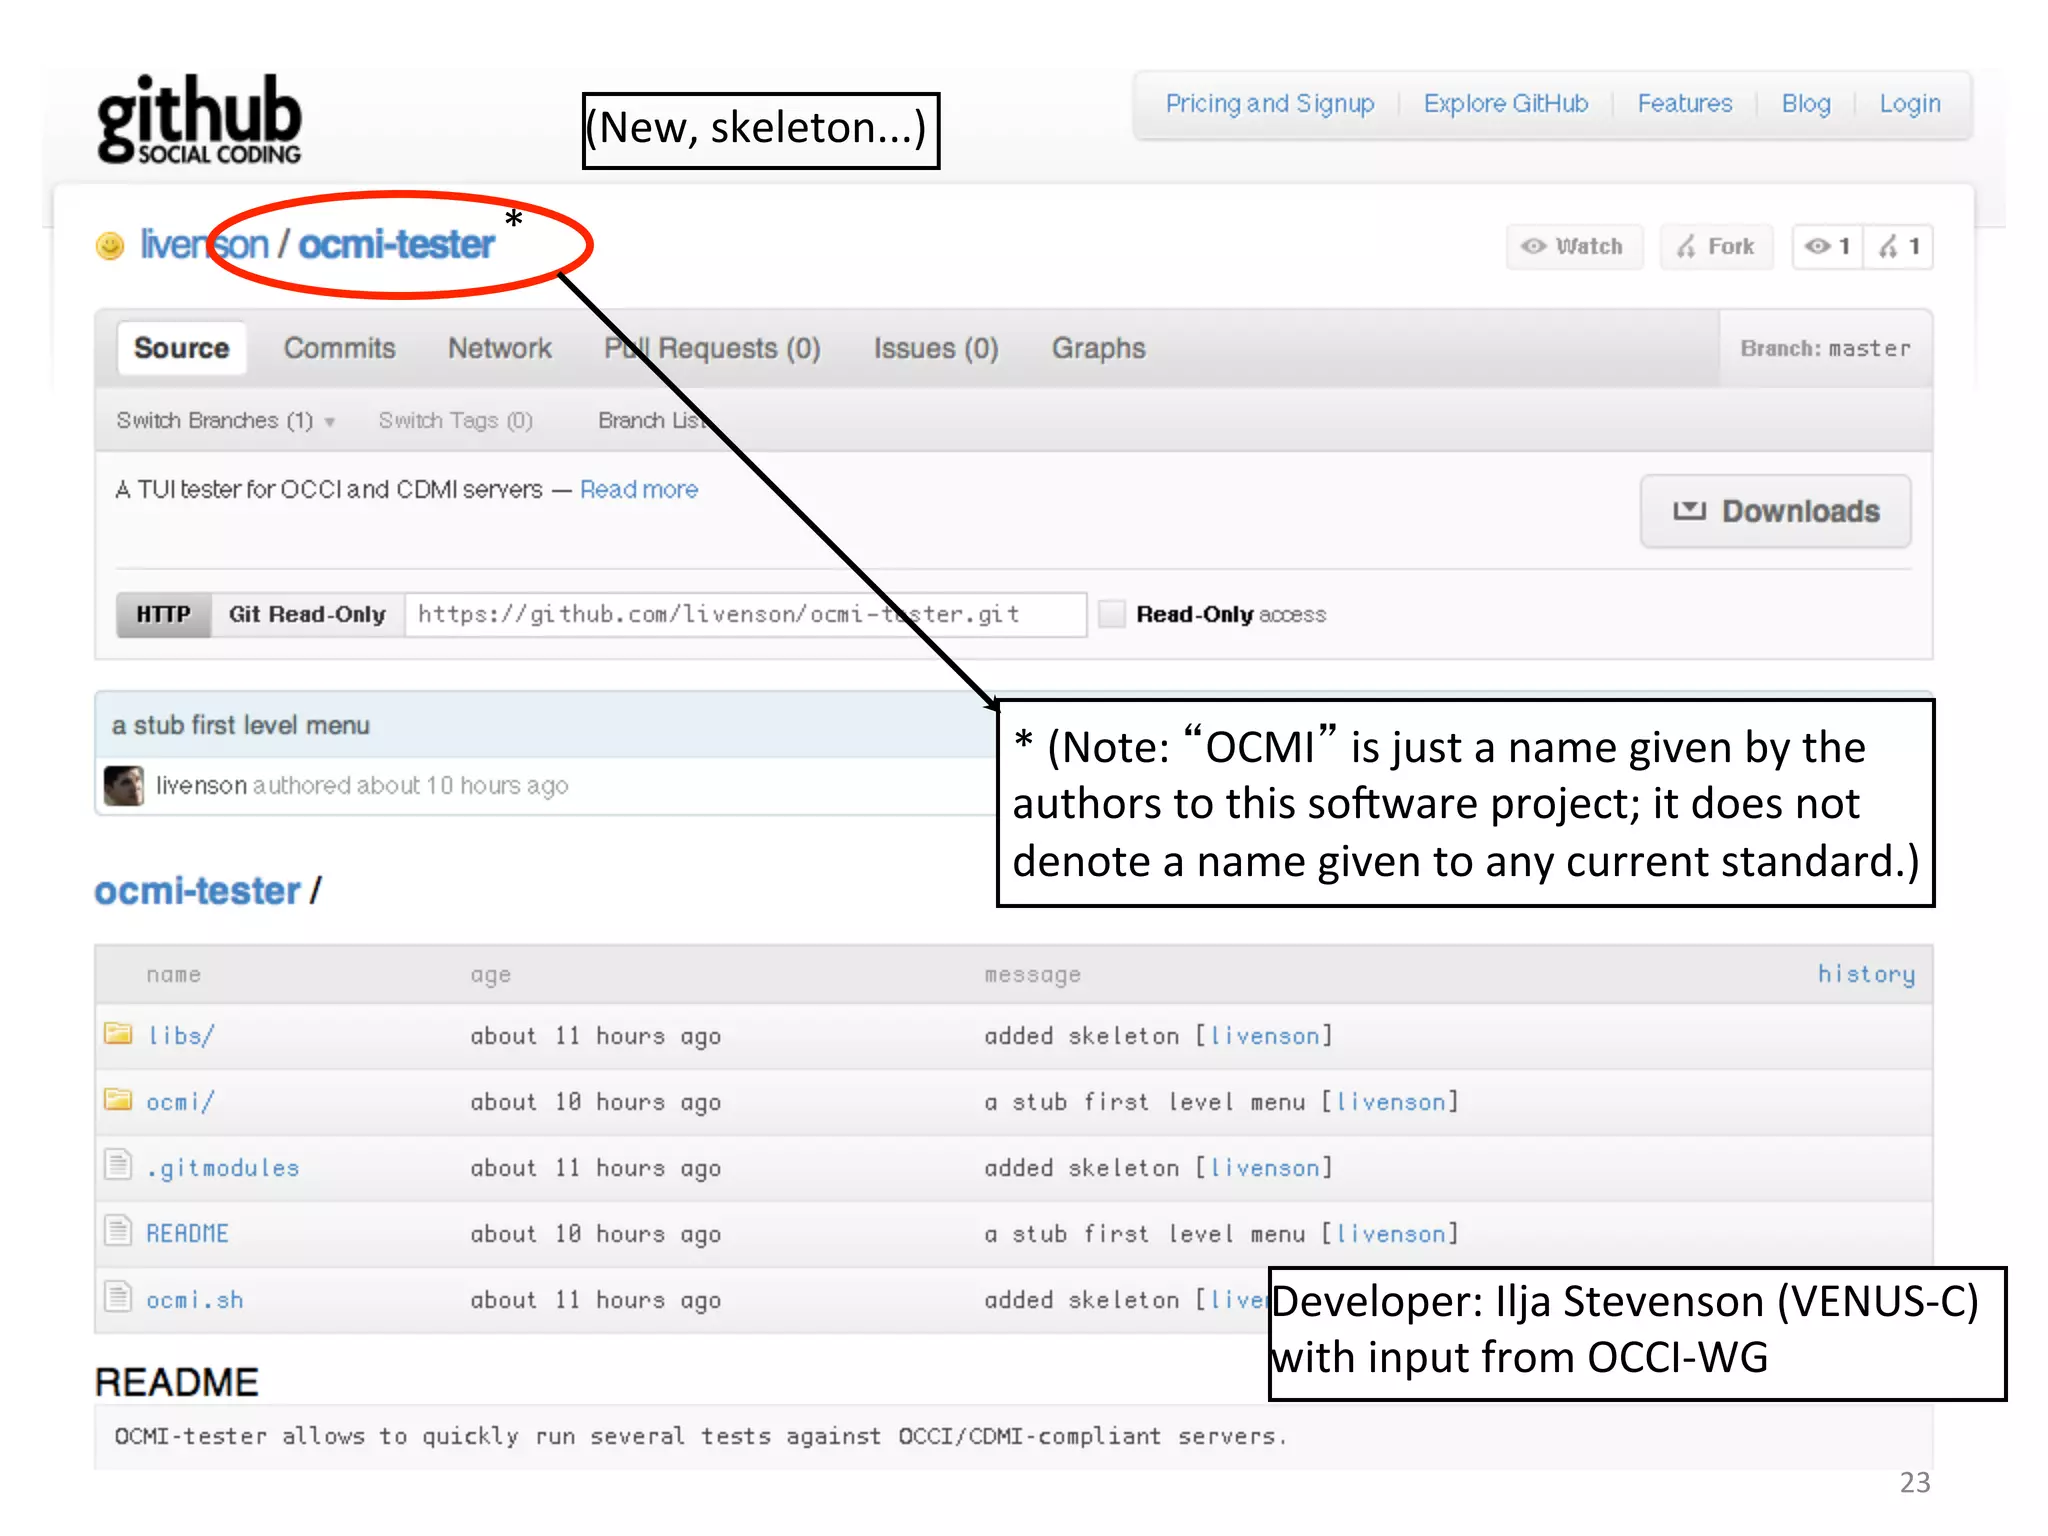Click the 'message' column header

(1033, 975)
